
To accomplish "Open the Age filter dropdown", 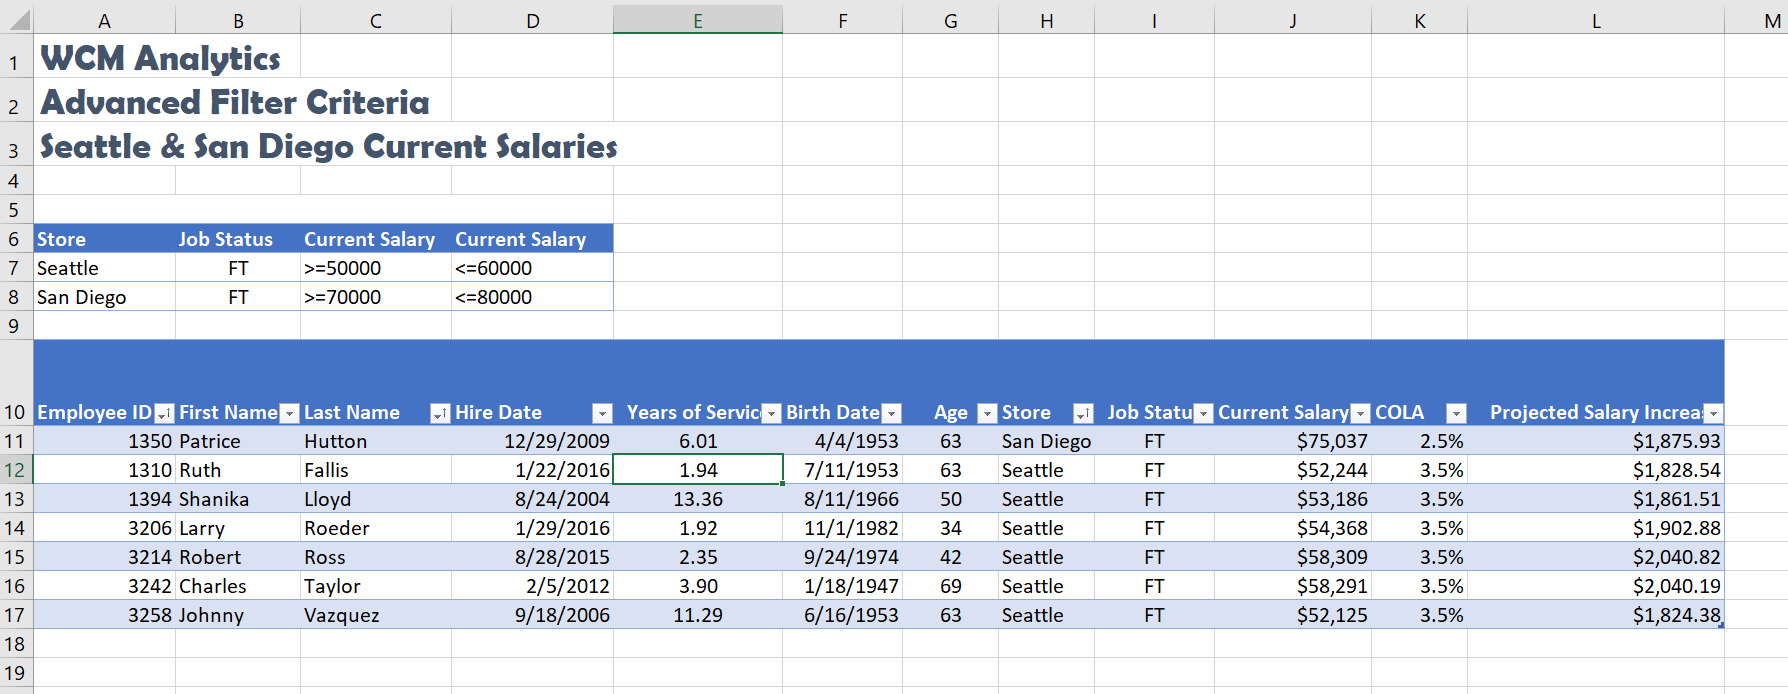I will [x=987, y=413].
